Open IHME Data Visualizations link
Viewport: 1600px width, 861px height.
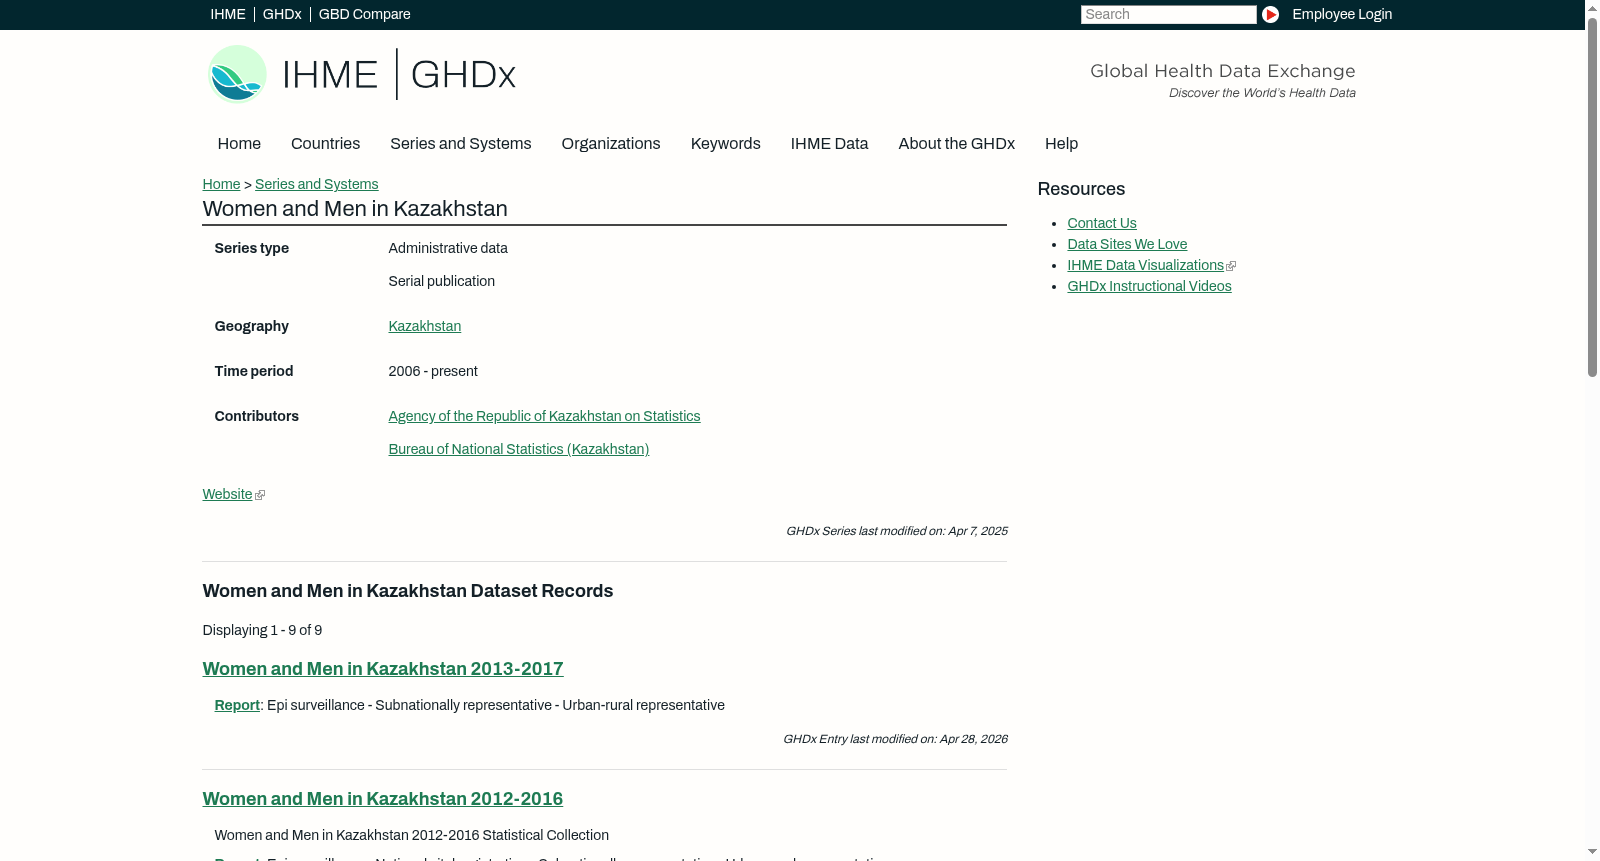tap(1146, 265)
